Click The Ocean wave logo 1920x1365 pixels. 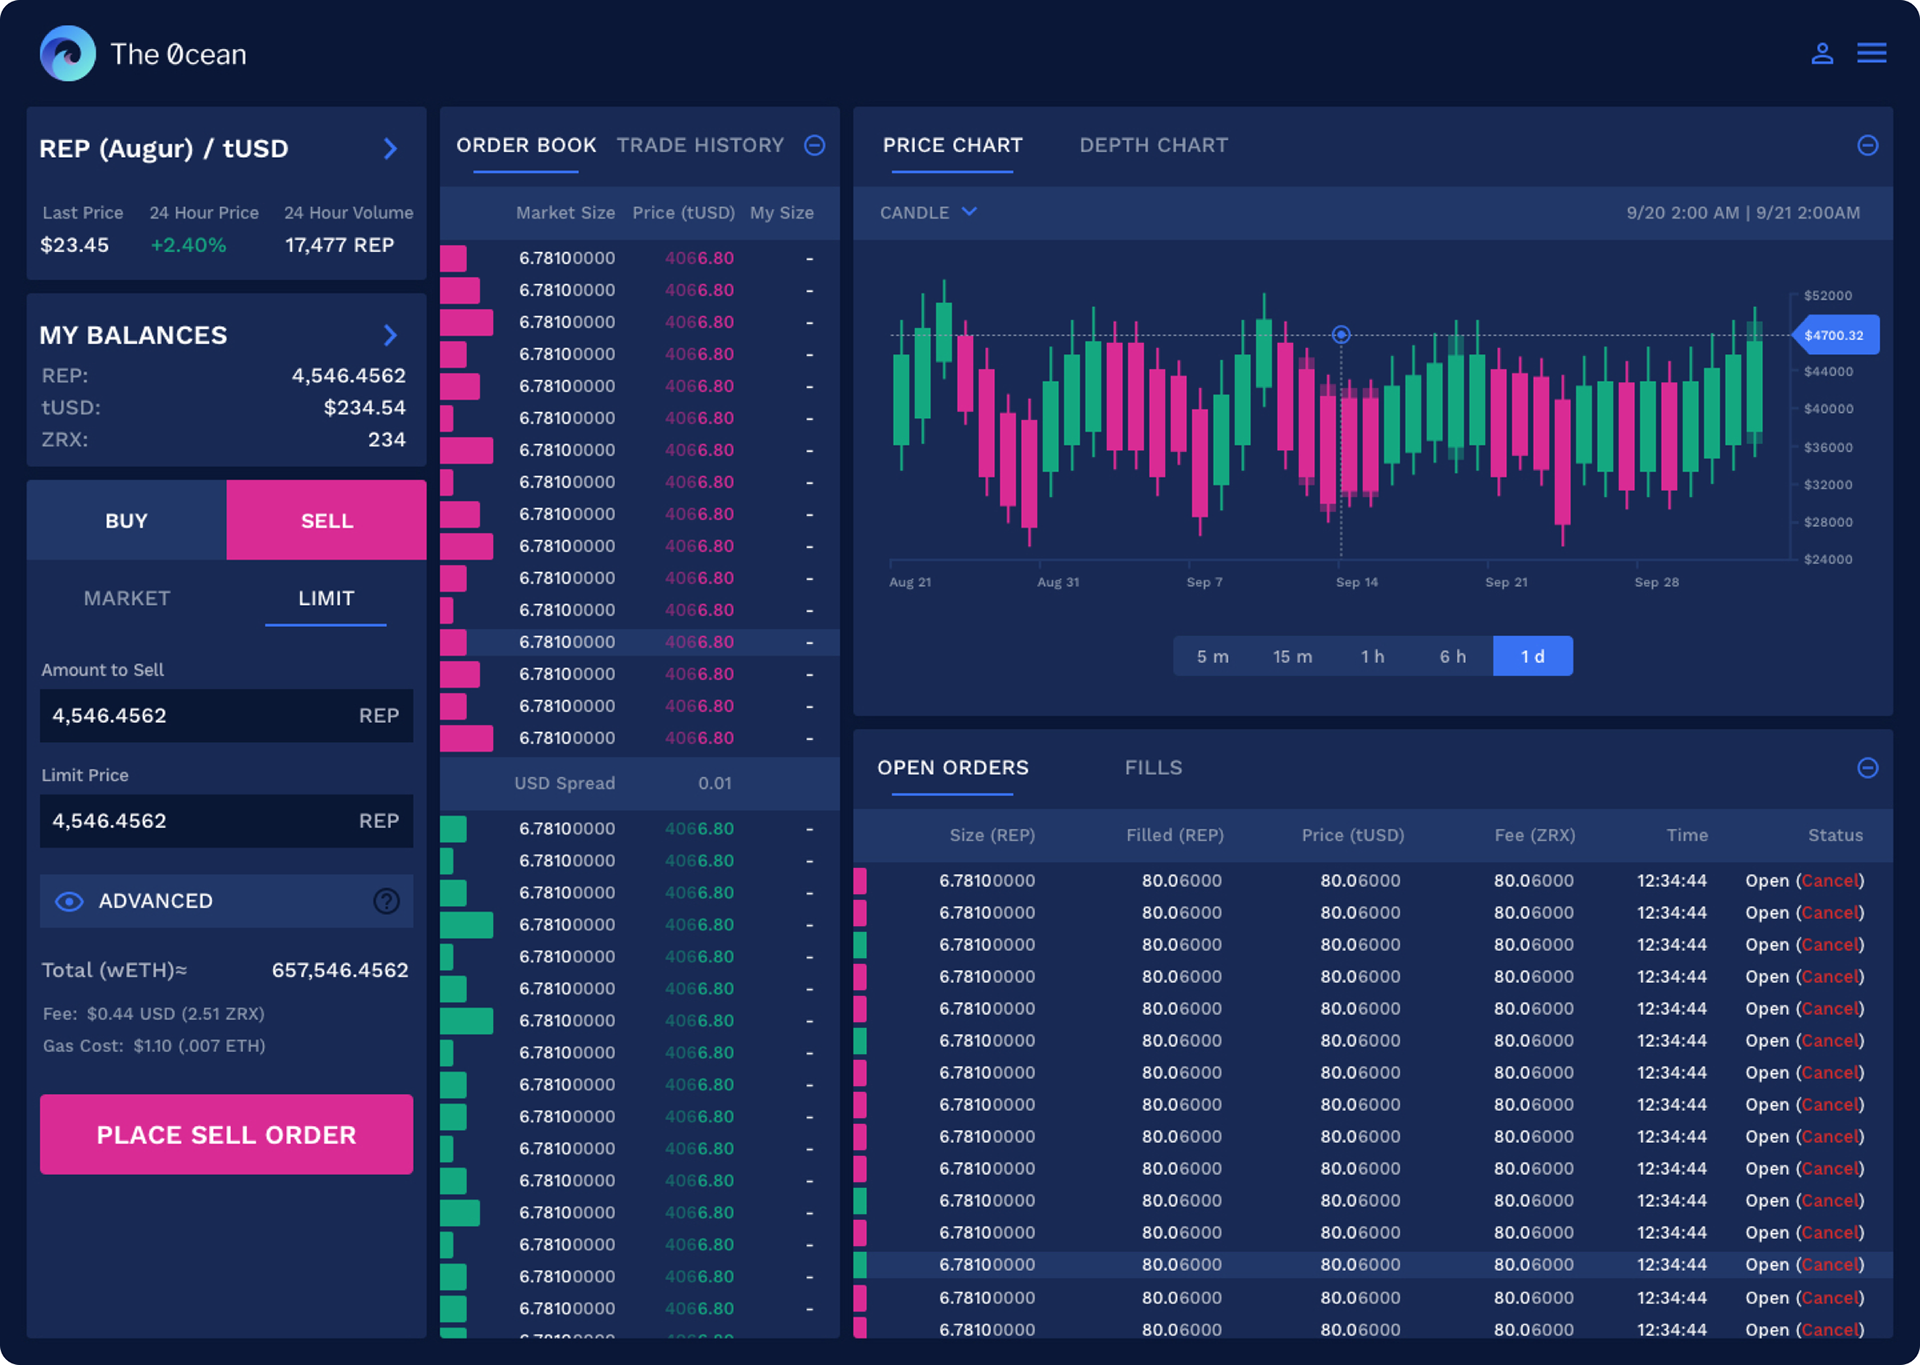pyautogui.click(x=68, y=53)
